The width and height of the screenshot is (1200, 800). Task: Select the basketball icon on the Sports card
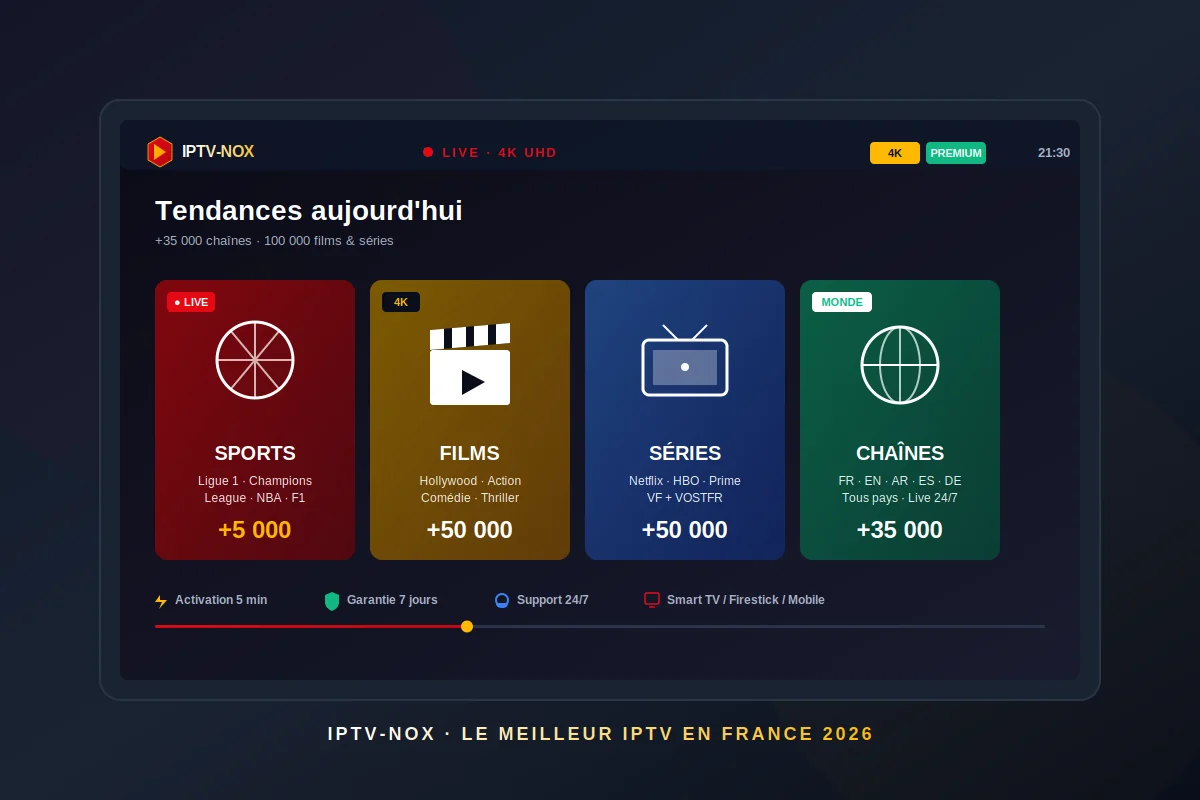point(255,360)
